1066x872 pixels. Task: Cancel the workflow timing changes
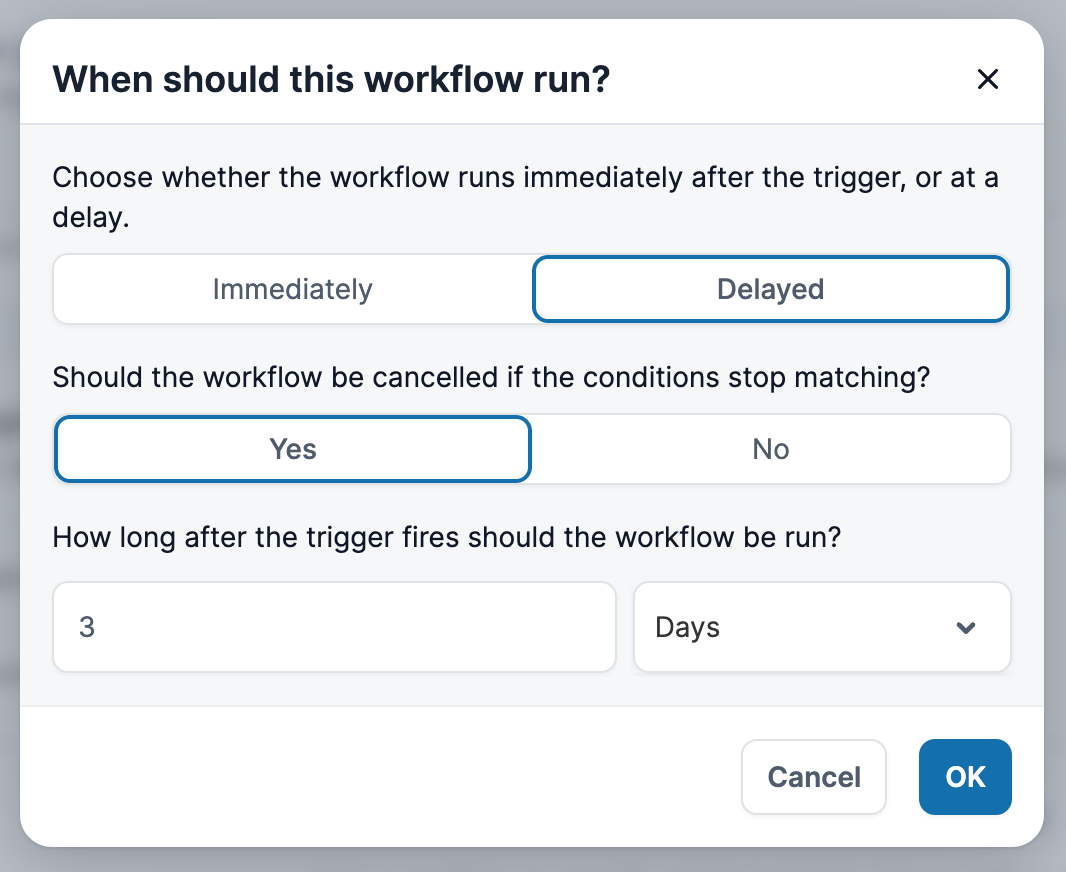[x=814, y=777]
